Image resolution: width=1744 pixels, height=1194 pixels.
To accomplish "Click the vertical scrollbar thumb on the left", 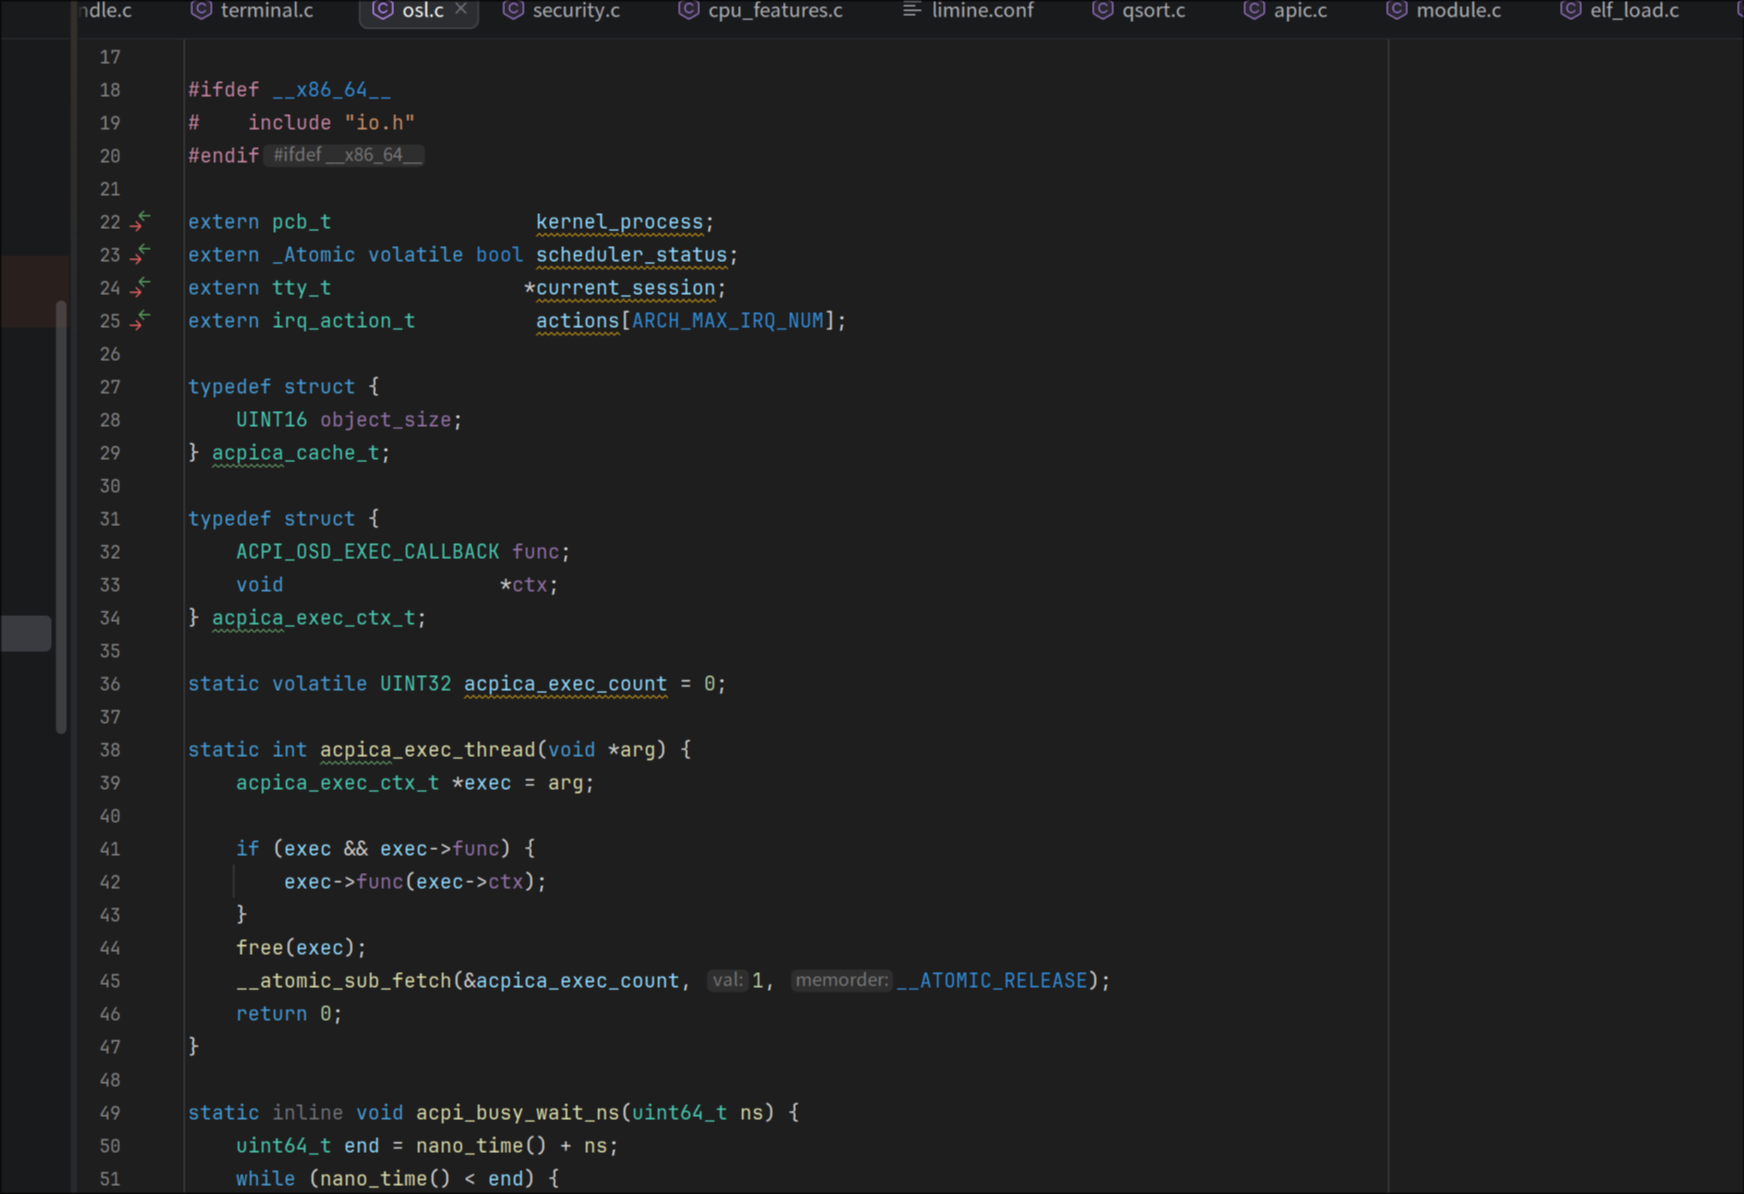I will click(x=61, y=516).
